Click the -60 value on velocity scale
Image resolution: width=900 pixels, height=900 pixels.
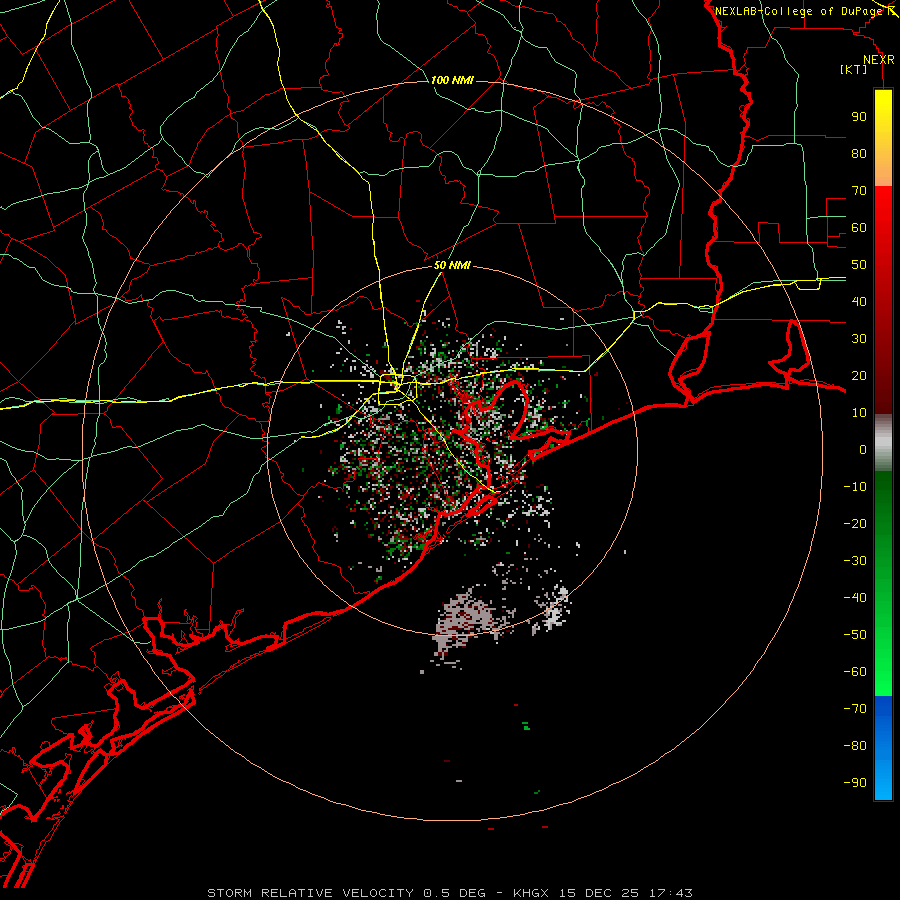(x=855, y=672)
